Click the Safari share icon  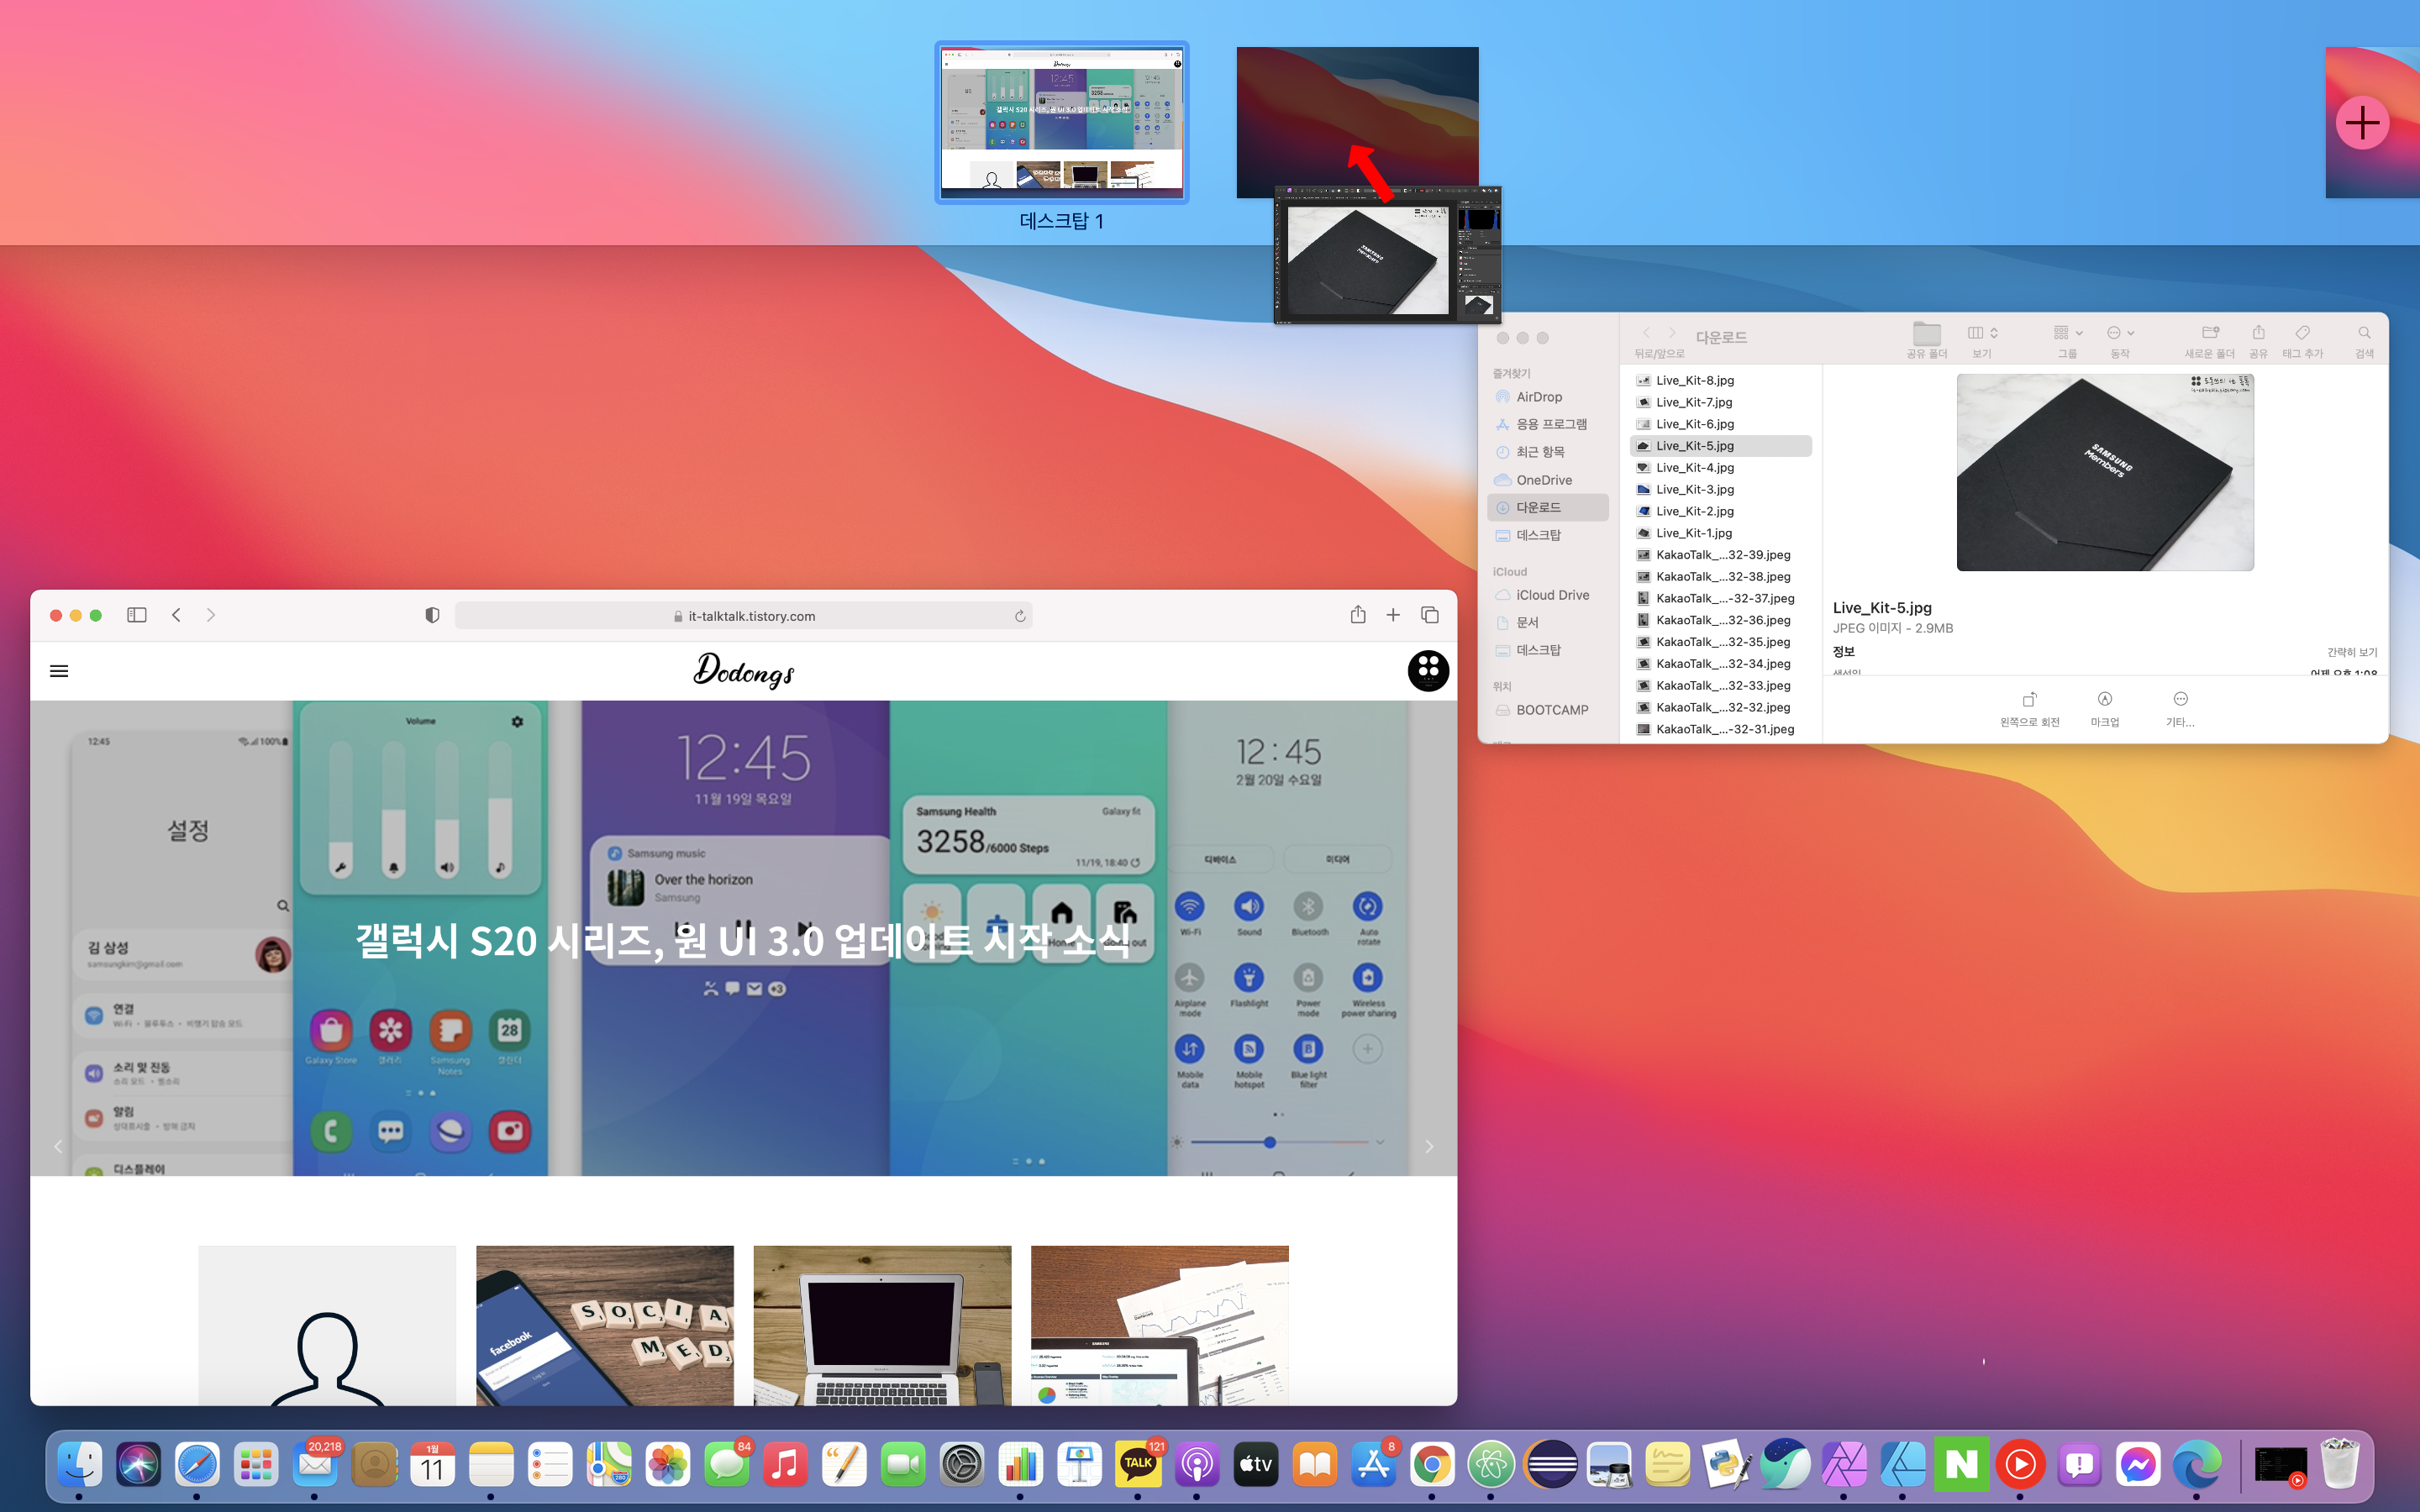point(1357,615)
